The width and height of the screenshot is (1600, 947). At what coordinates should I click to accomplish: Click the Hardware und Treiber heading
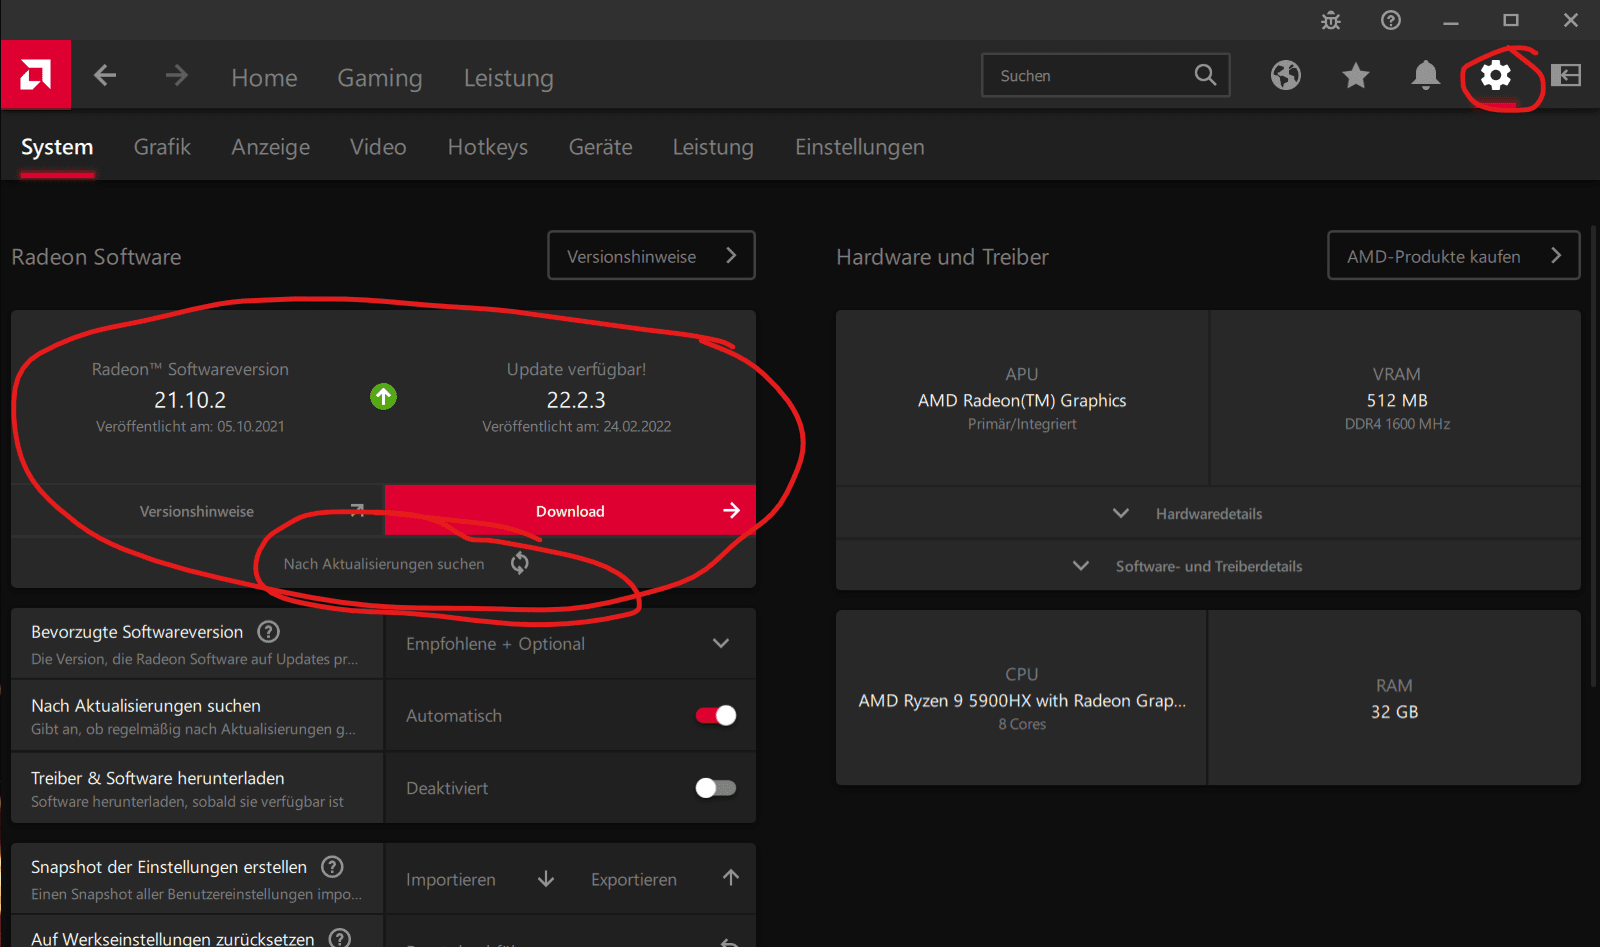pyautogui.click(x=942, y=257)
